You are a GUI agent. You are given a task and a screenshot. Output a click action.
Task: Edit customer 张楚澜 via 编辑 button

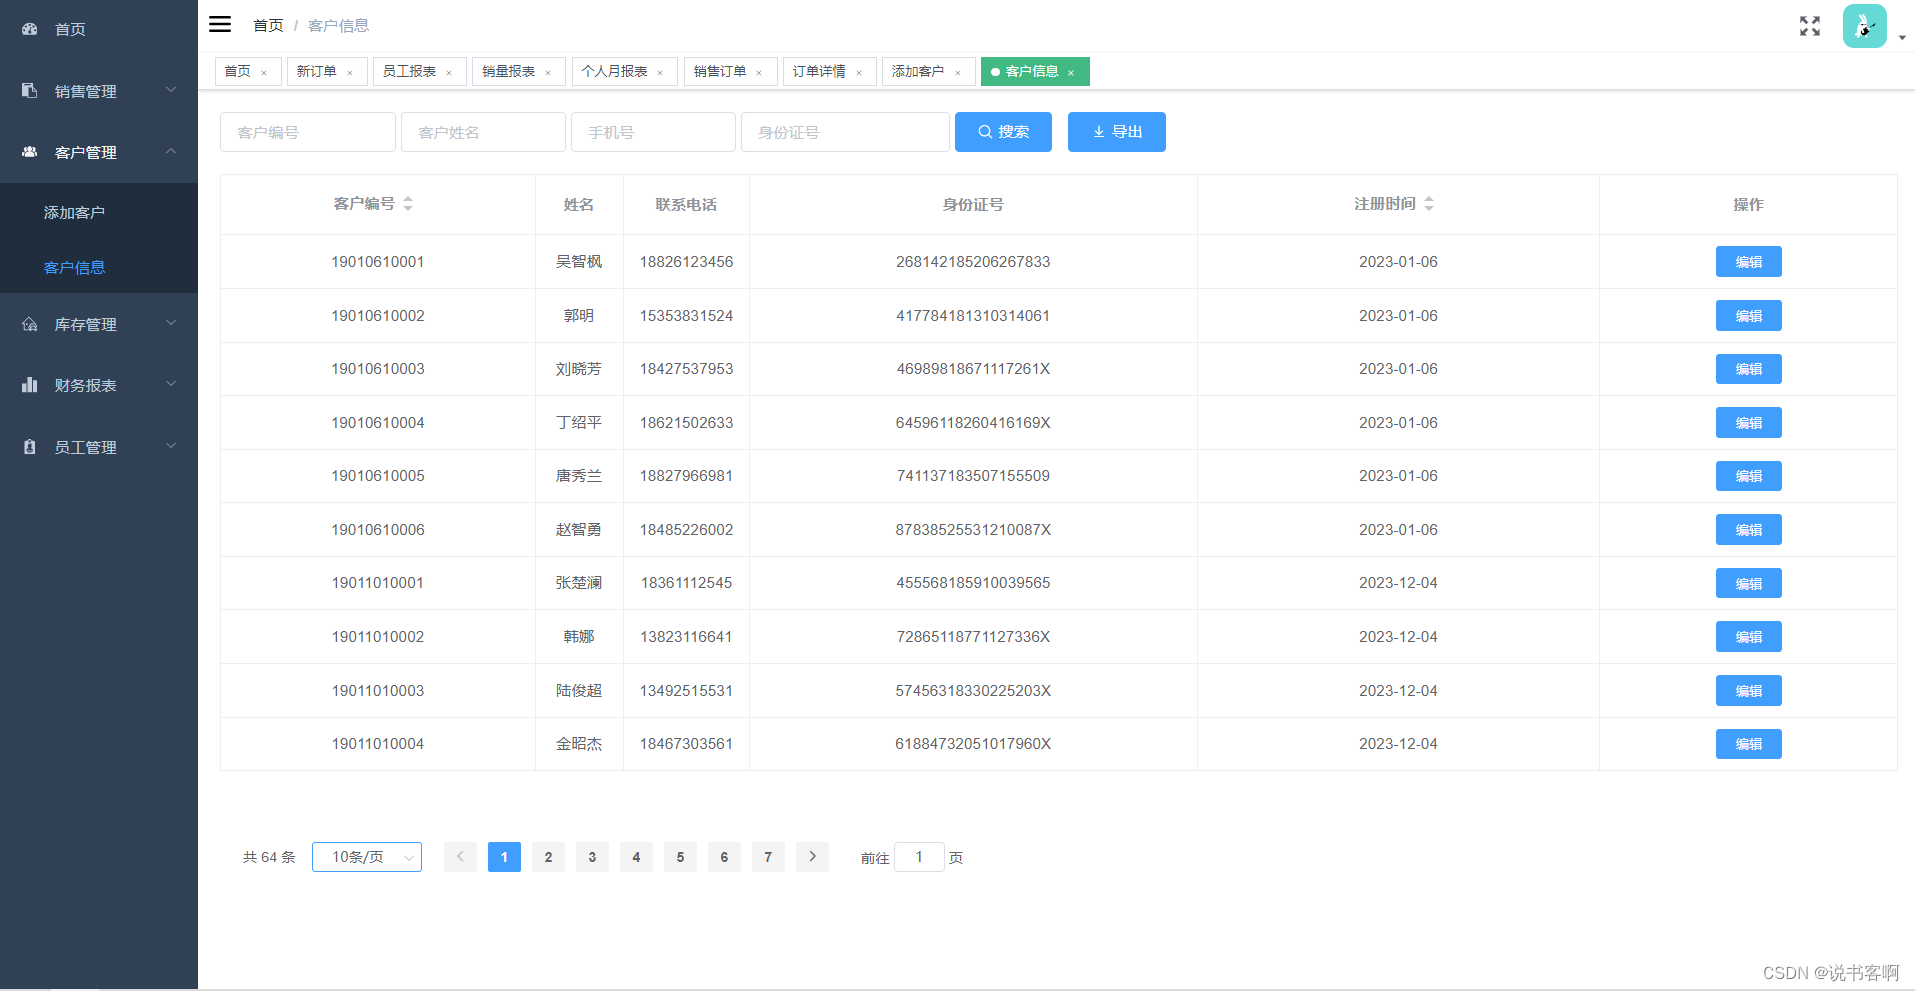click(x=1749, y=583)
